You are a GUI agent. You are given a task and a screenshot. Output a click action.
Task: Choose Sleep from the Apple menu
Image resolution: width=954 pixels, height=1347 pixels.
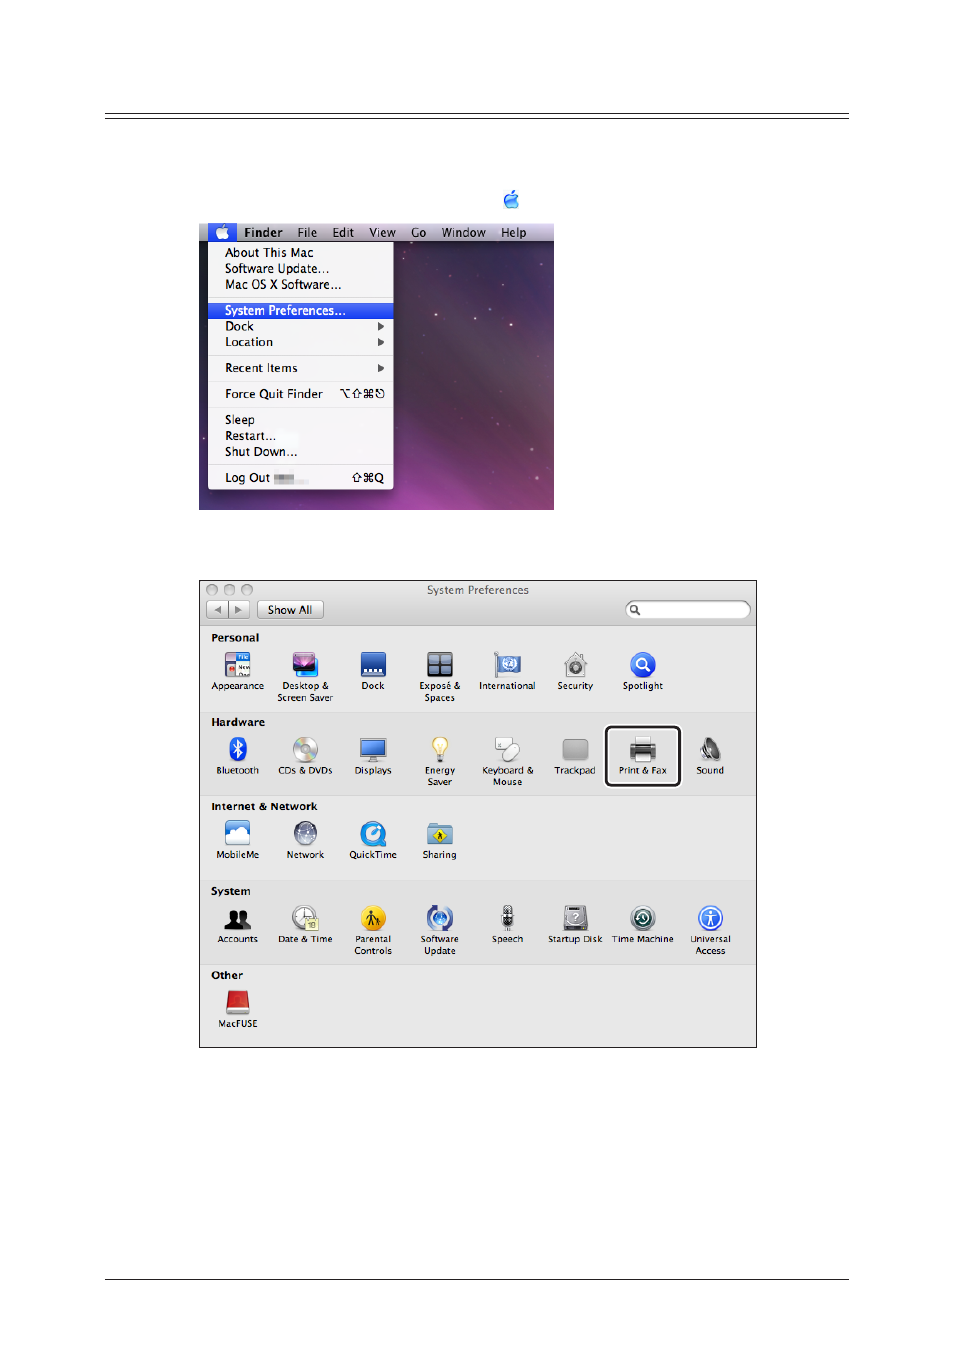[300, 420]
